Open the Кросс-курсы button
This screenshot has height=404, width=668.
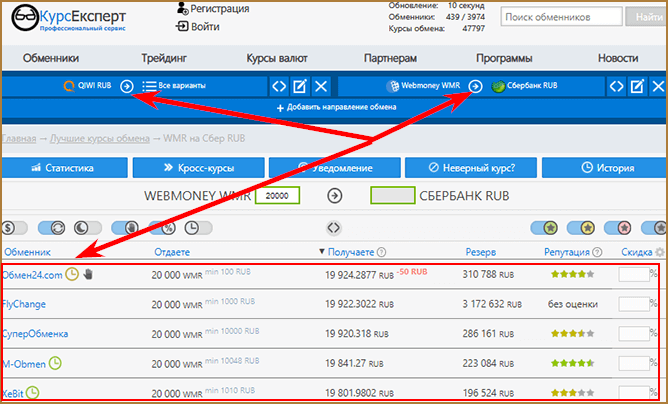coord(199,168)
